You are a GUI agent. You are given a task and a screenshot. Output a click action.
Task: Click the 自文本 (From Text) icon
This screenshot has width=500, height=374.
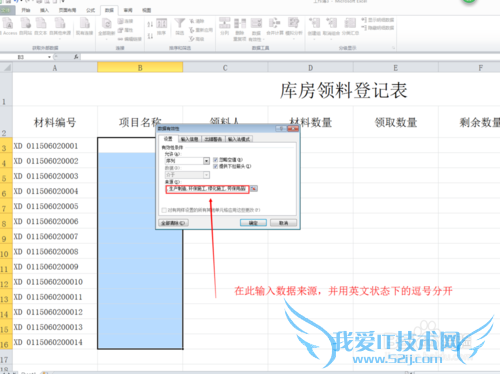pos(41,27)
